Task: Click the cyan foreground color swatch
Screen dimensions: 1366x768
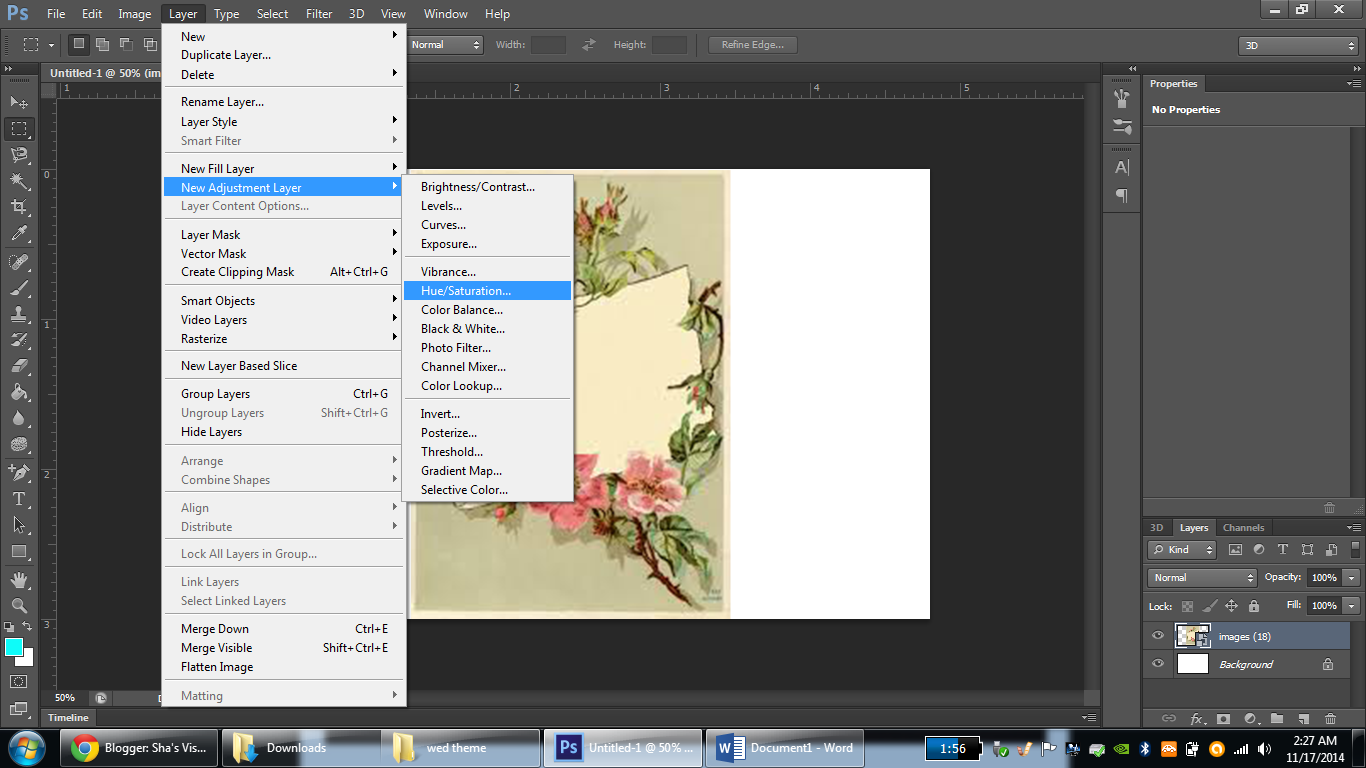Action: 14,647
